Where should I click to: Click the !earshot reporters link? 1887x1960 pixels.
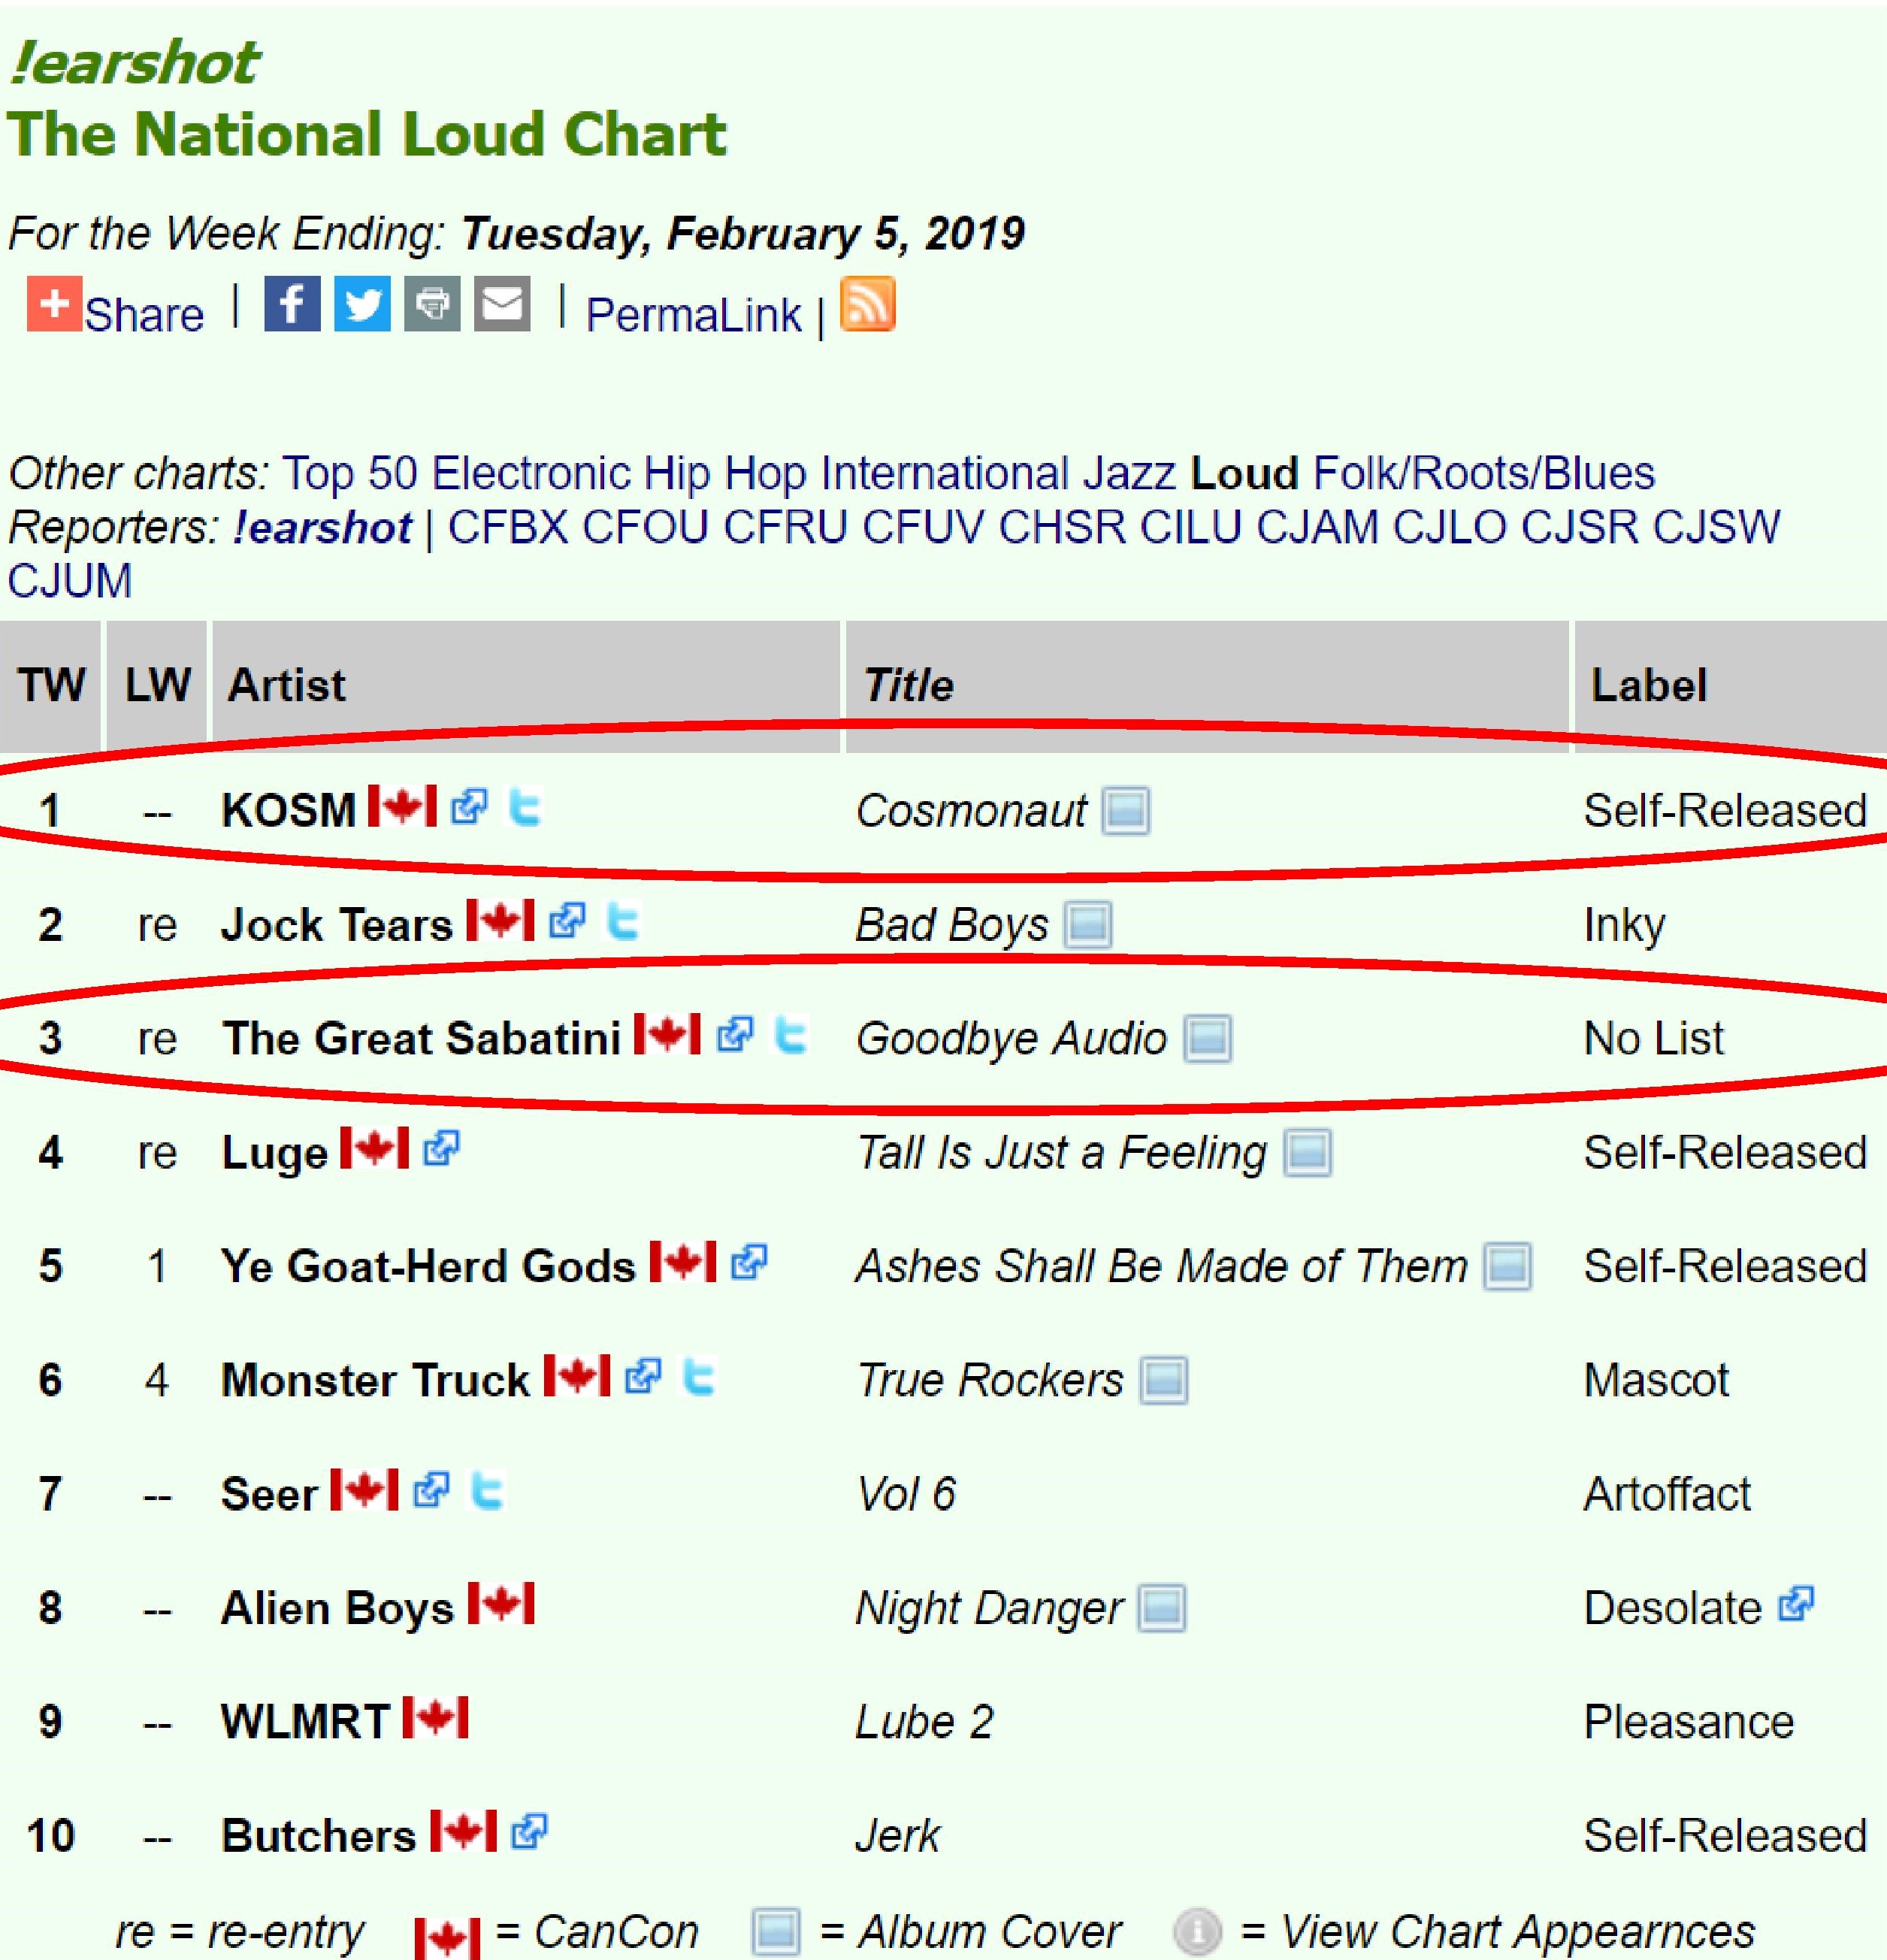click(322, 527)
